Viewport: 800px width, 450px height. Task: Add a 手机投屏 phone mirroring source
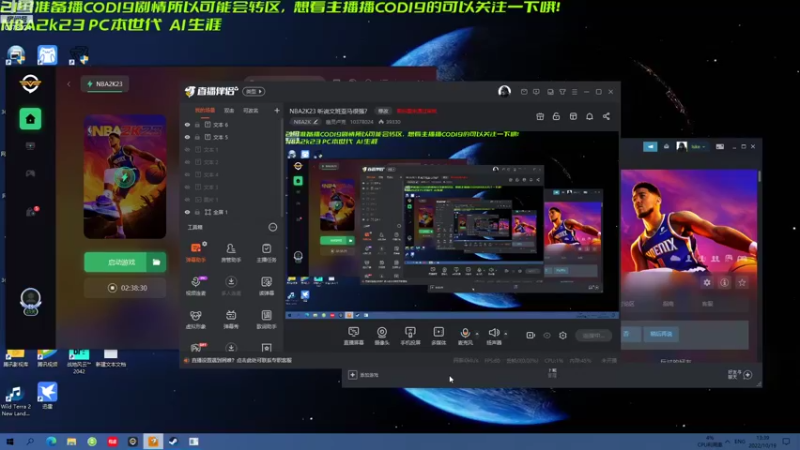410,336
